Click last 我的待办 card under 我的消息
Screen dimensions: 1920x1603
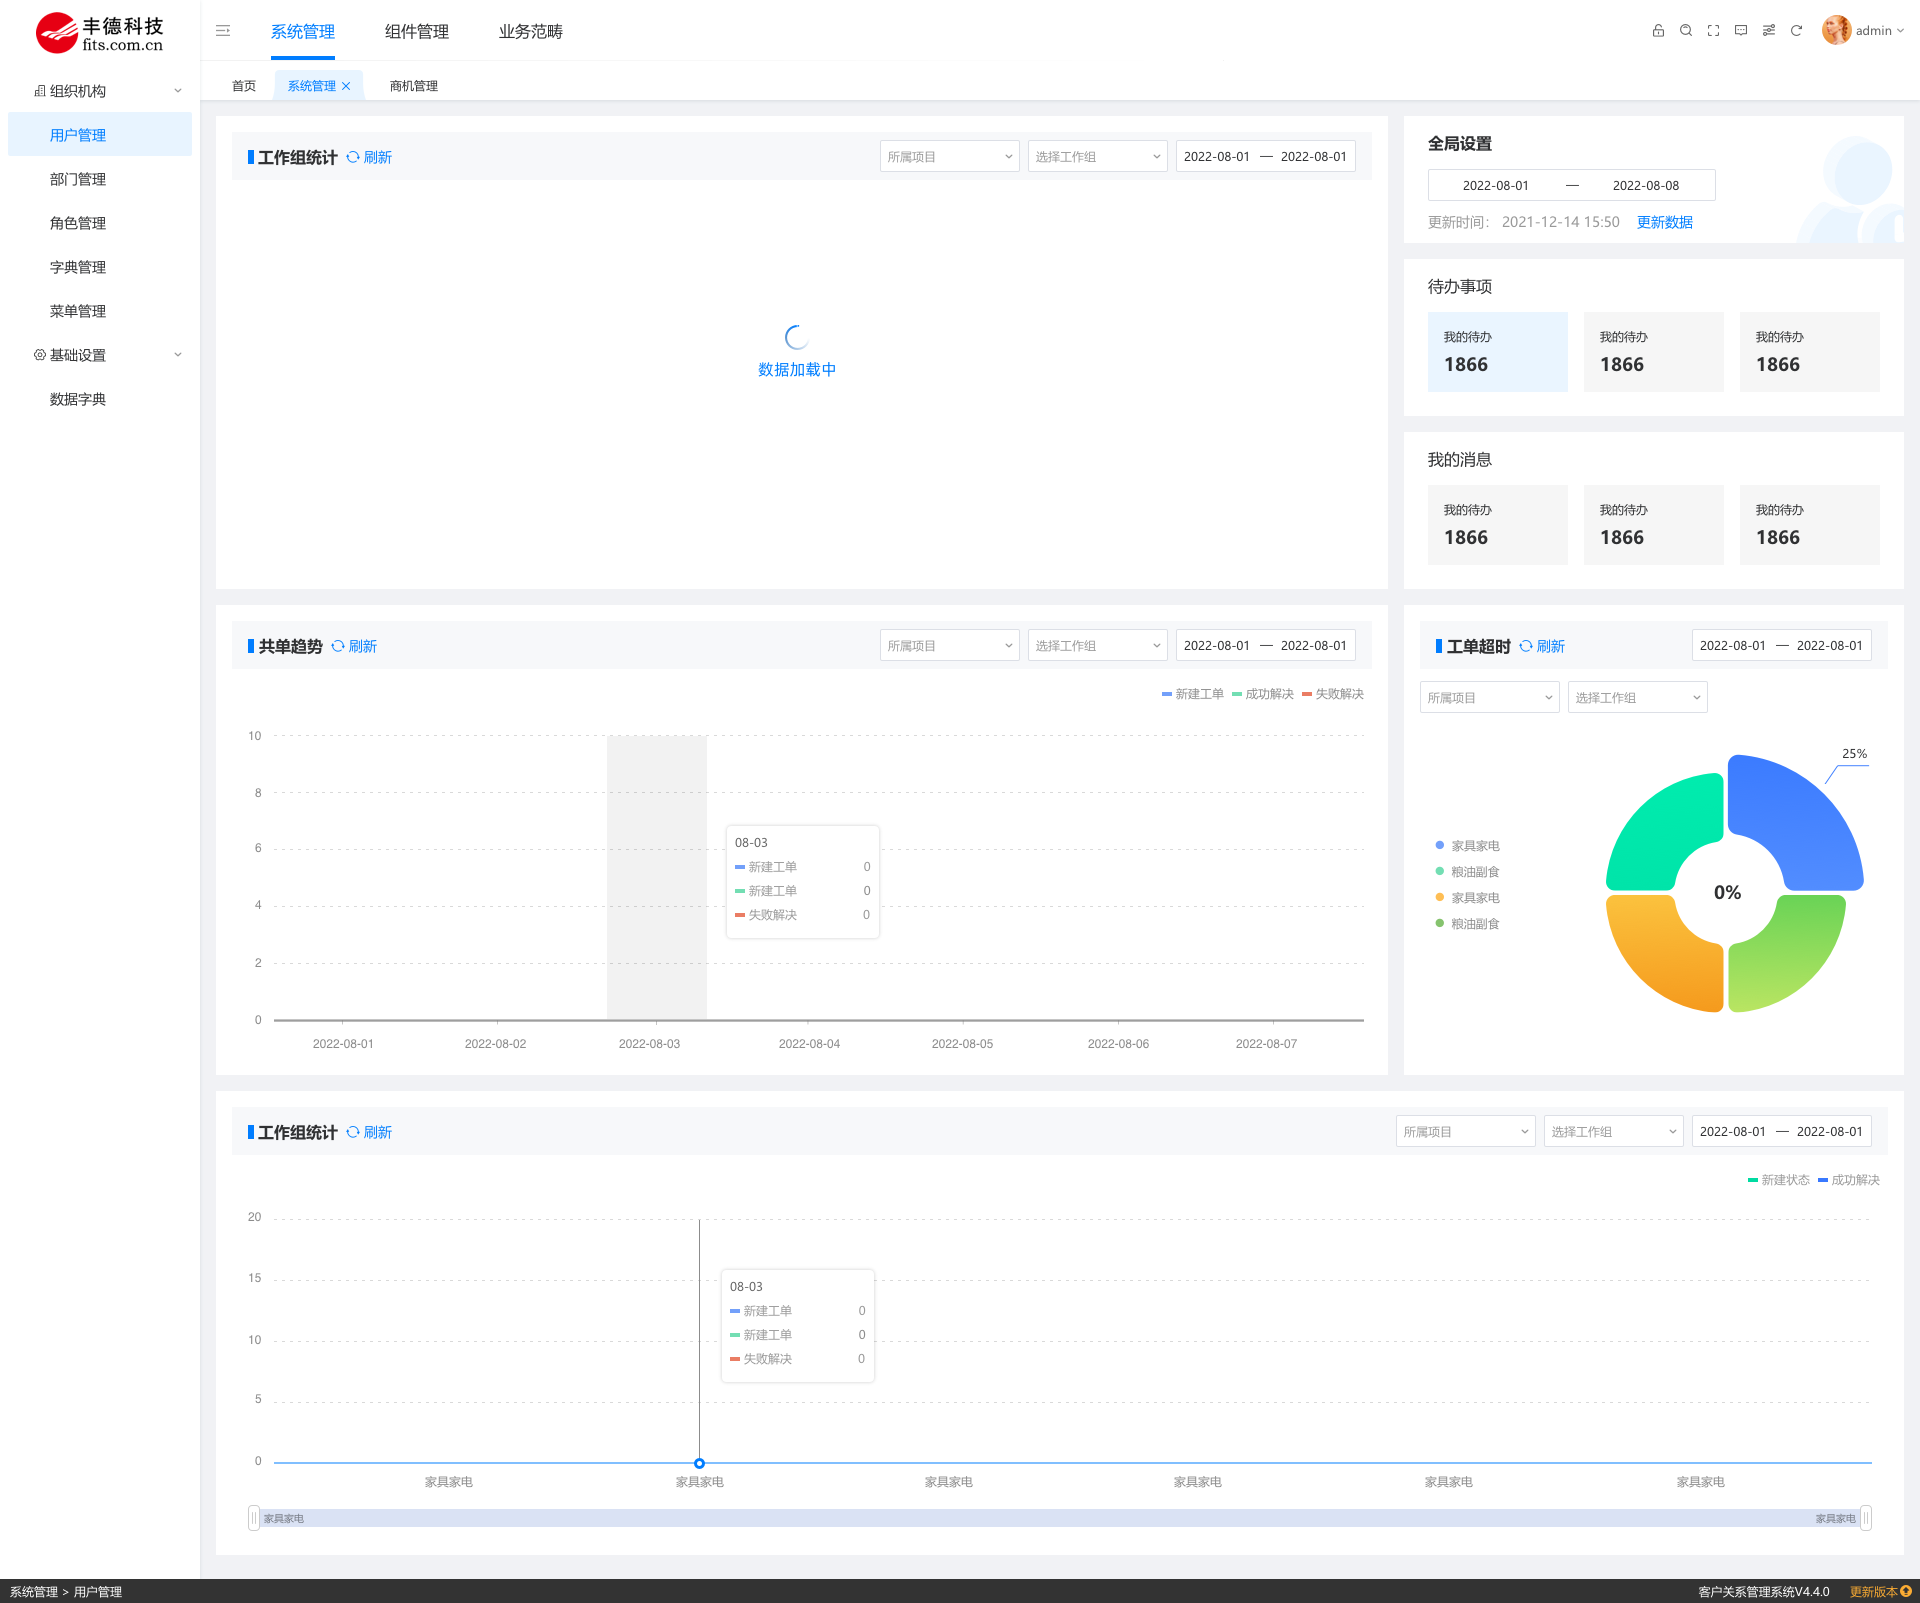pos(1810,525)
